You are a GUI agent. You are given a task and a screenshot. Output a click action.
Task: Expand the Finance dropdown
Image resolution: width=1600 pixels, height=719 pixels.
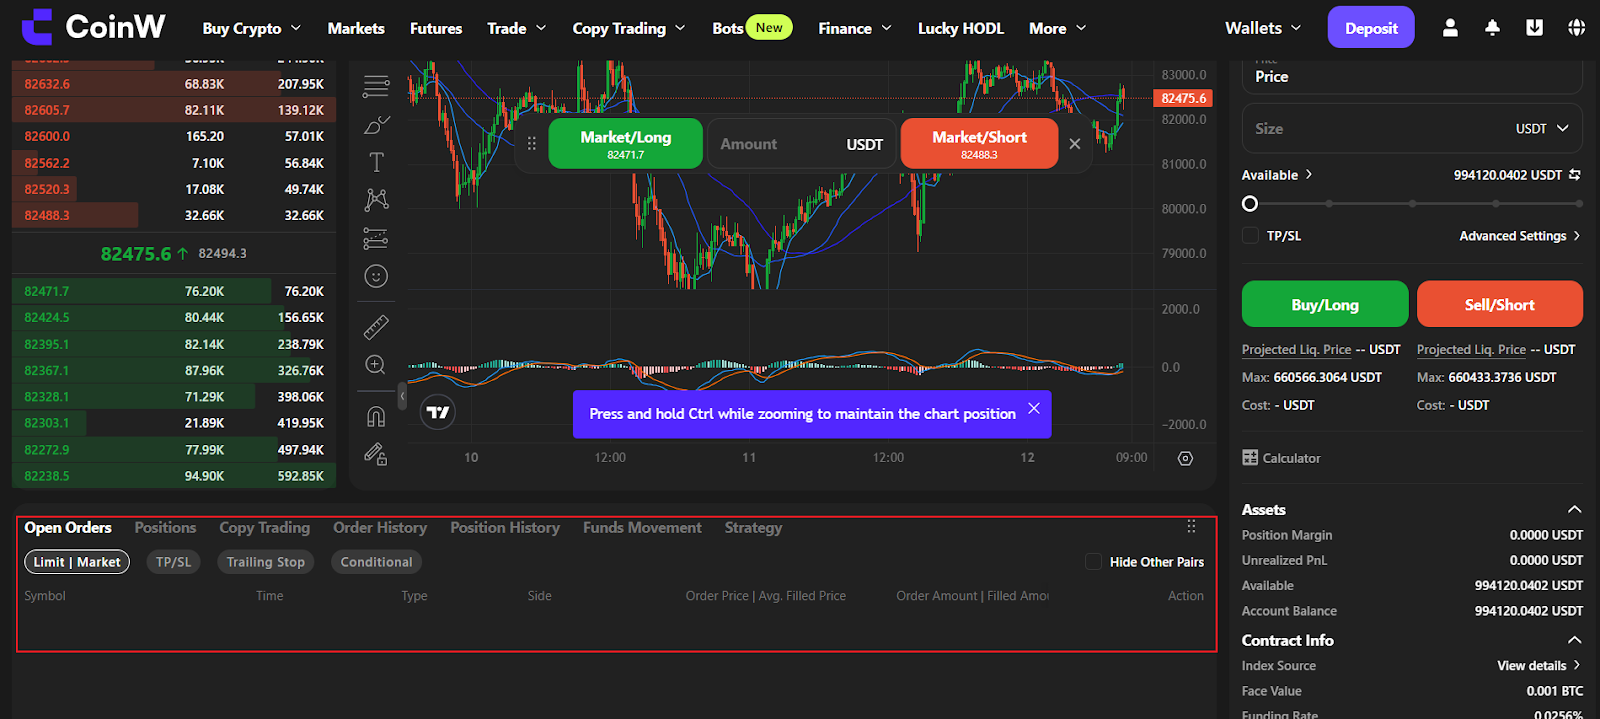[855, 28]
